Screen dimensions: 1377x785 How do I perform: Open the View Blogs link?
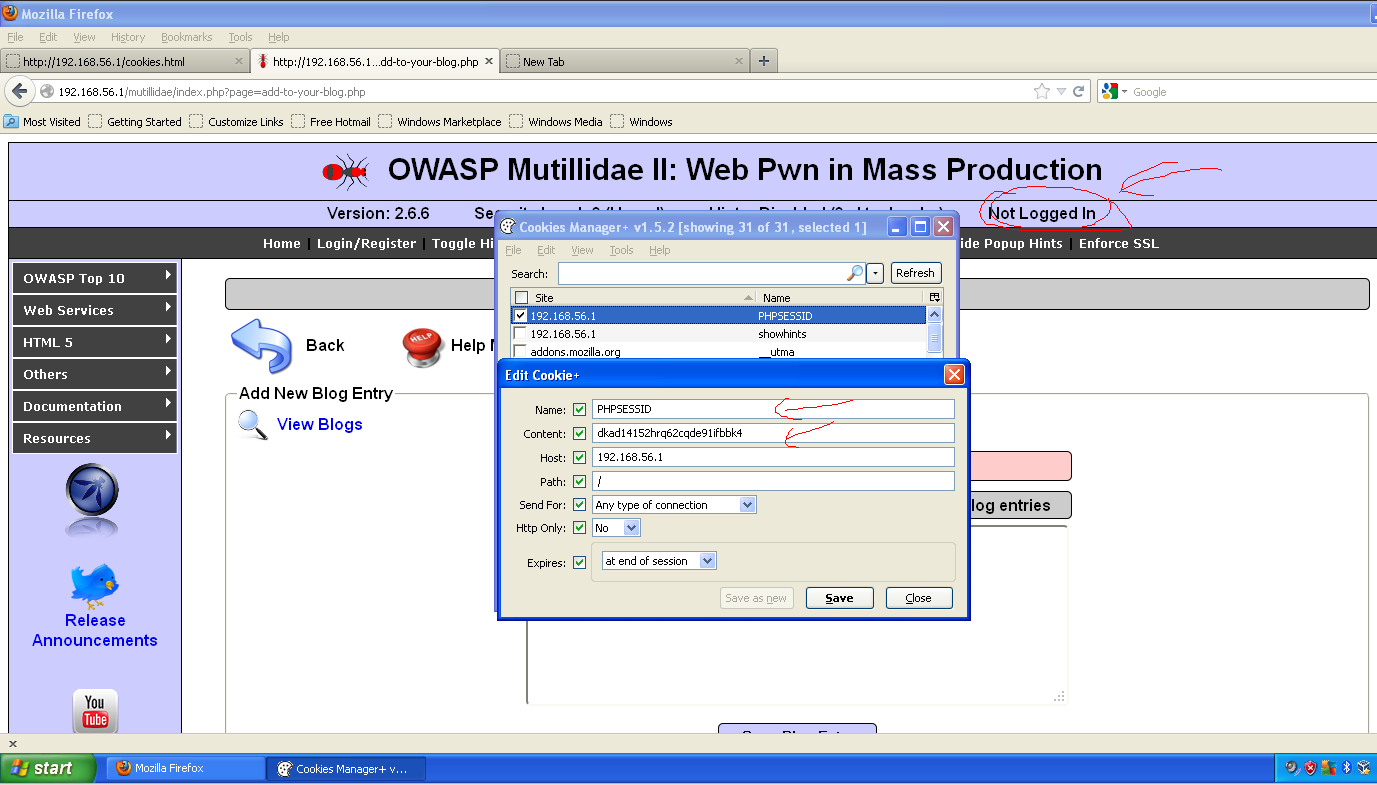(x=320, y=424)
